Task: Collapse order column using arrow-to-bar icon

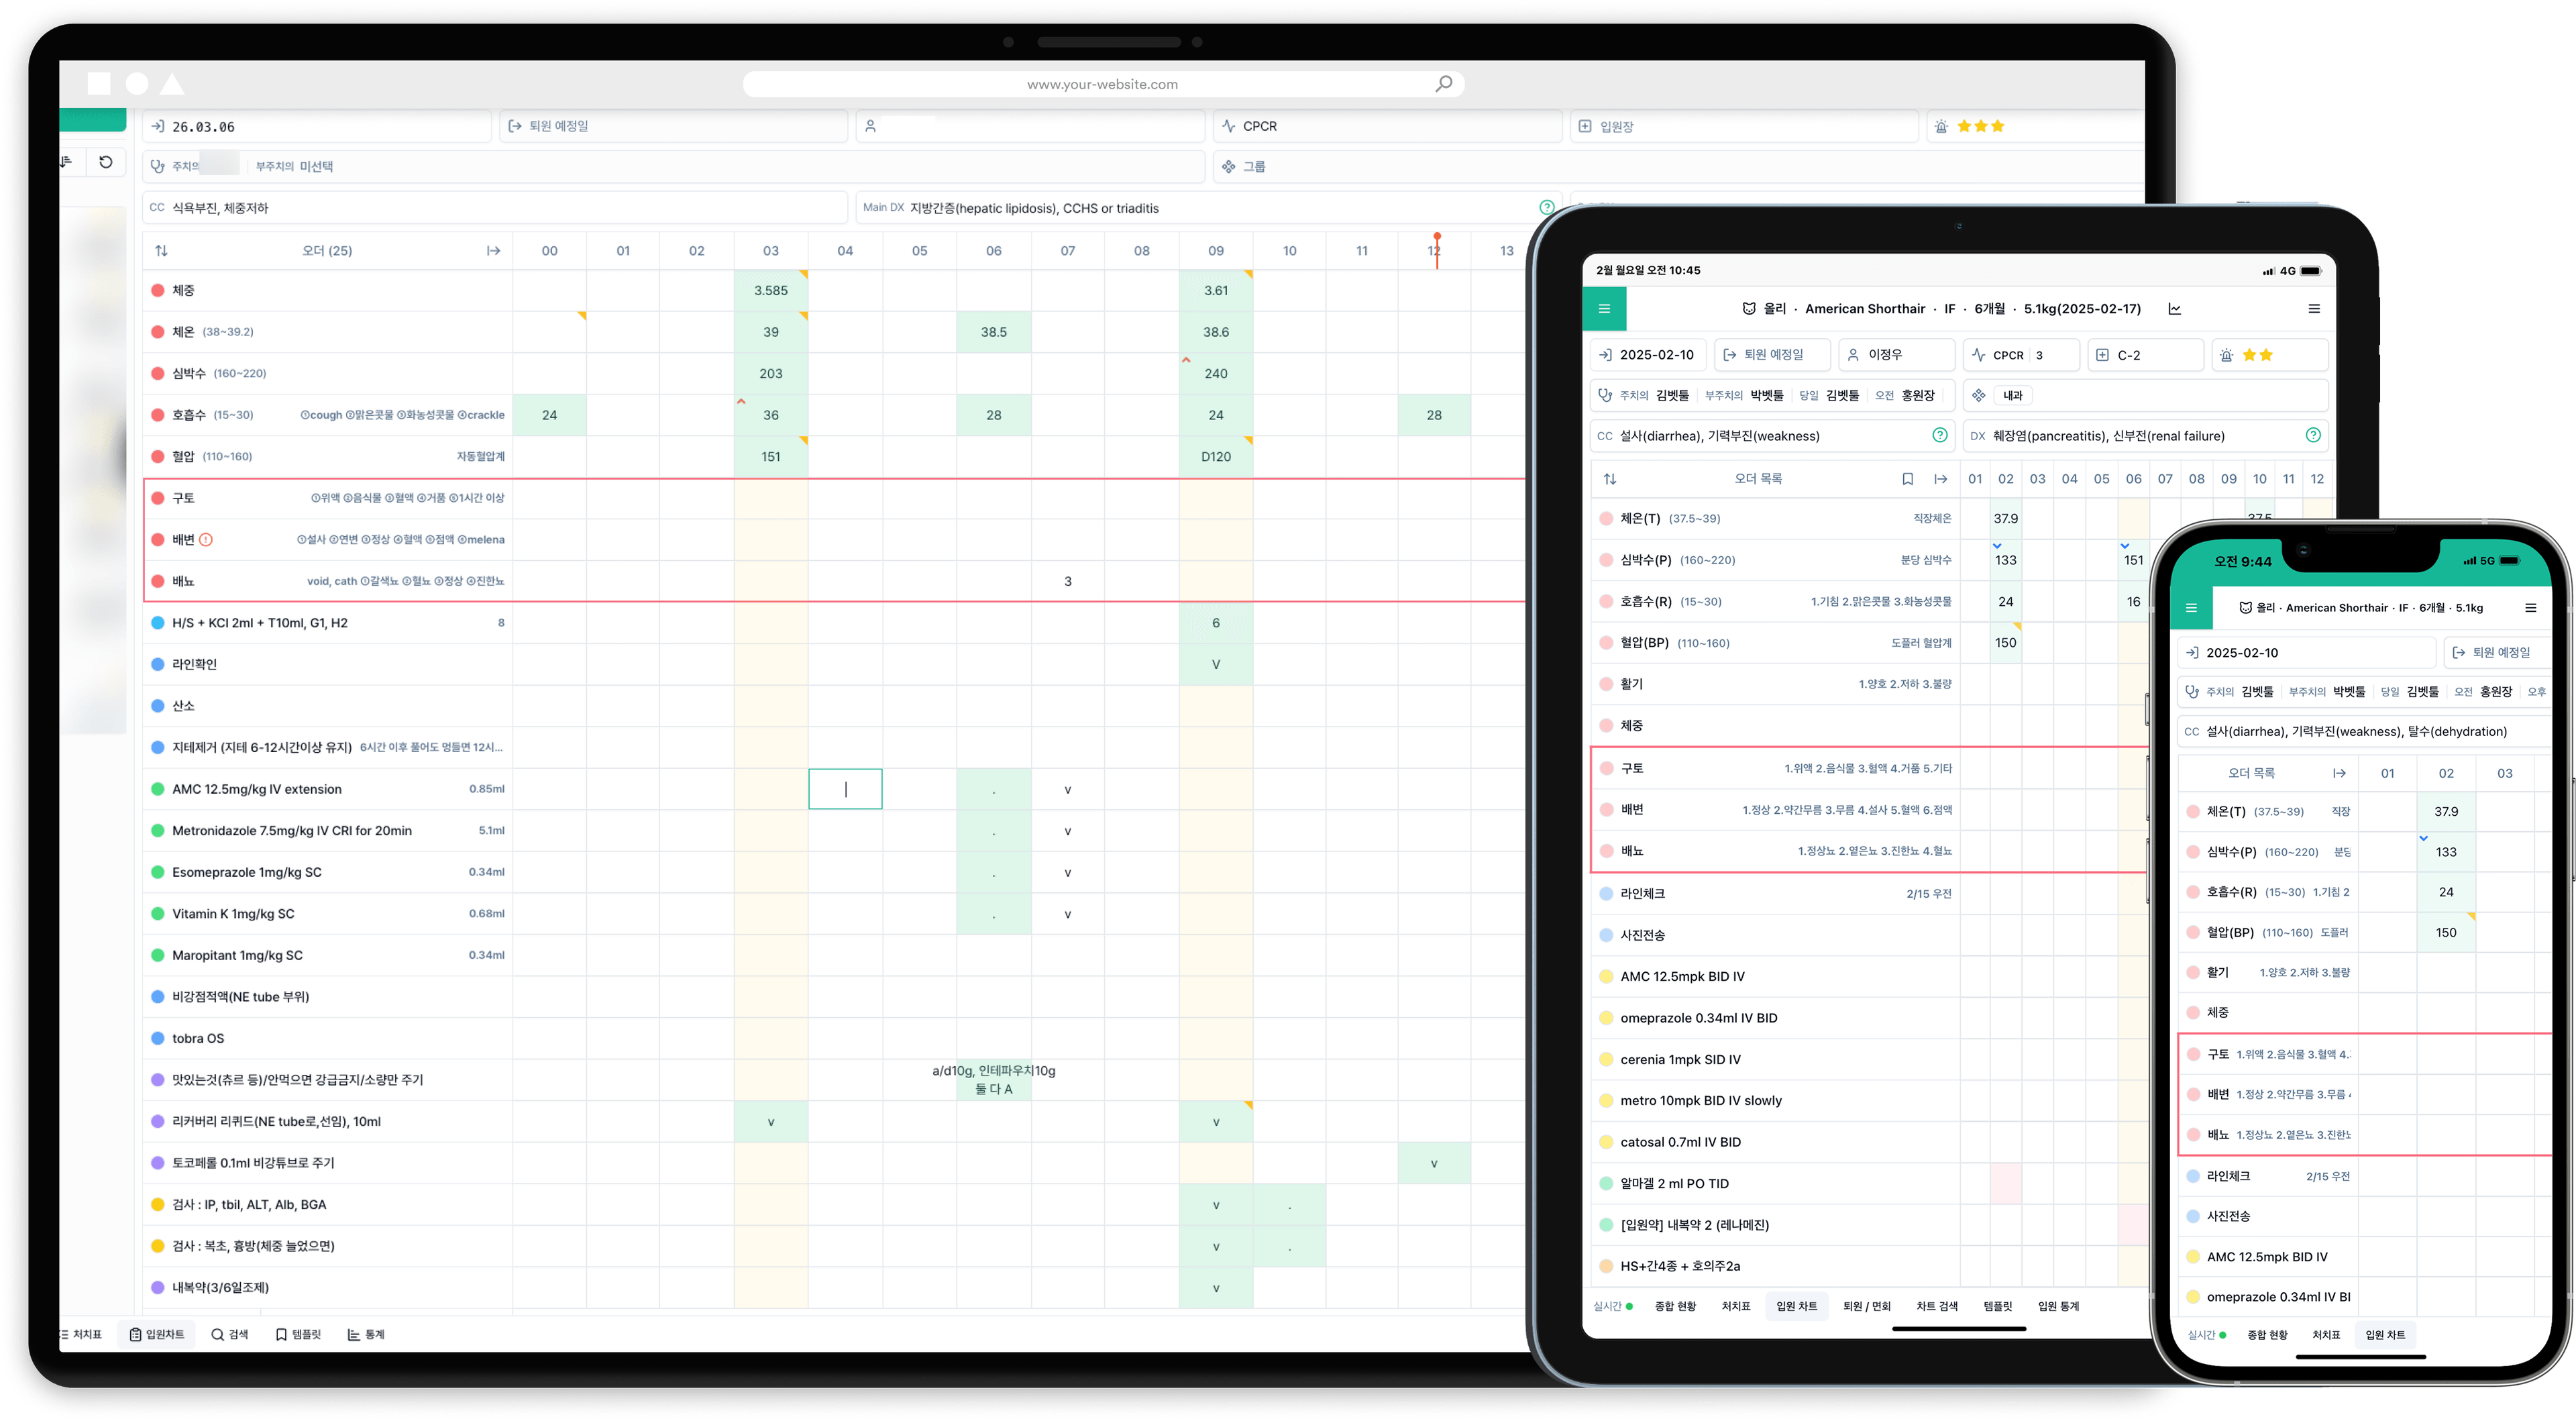Action: (493, 251)
